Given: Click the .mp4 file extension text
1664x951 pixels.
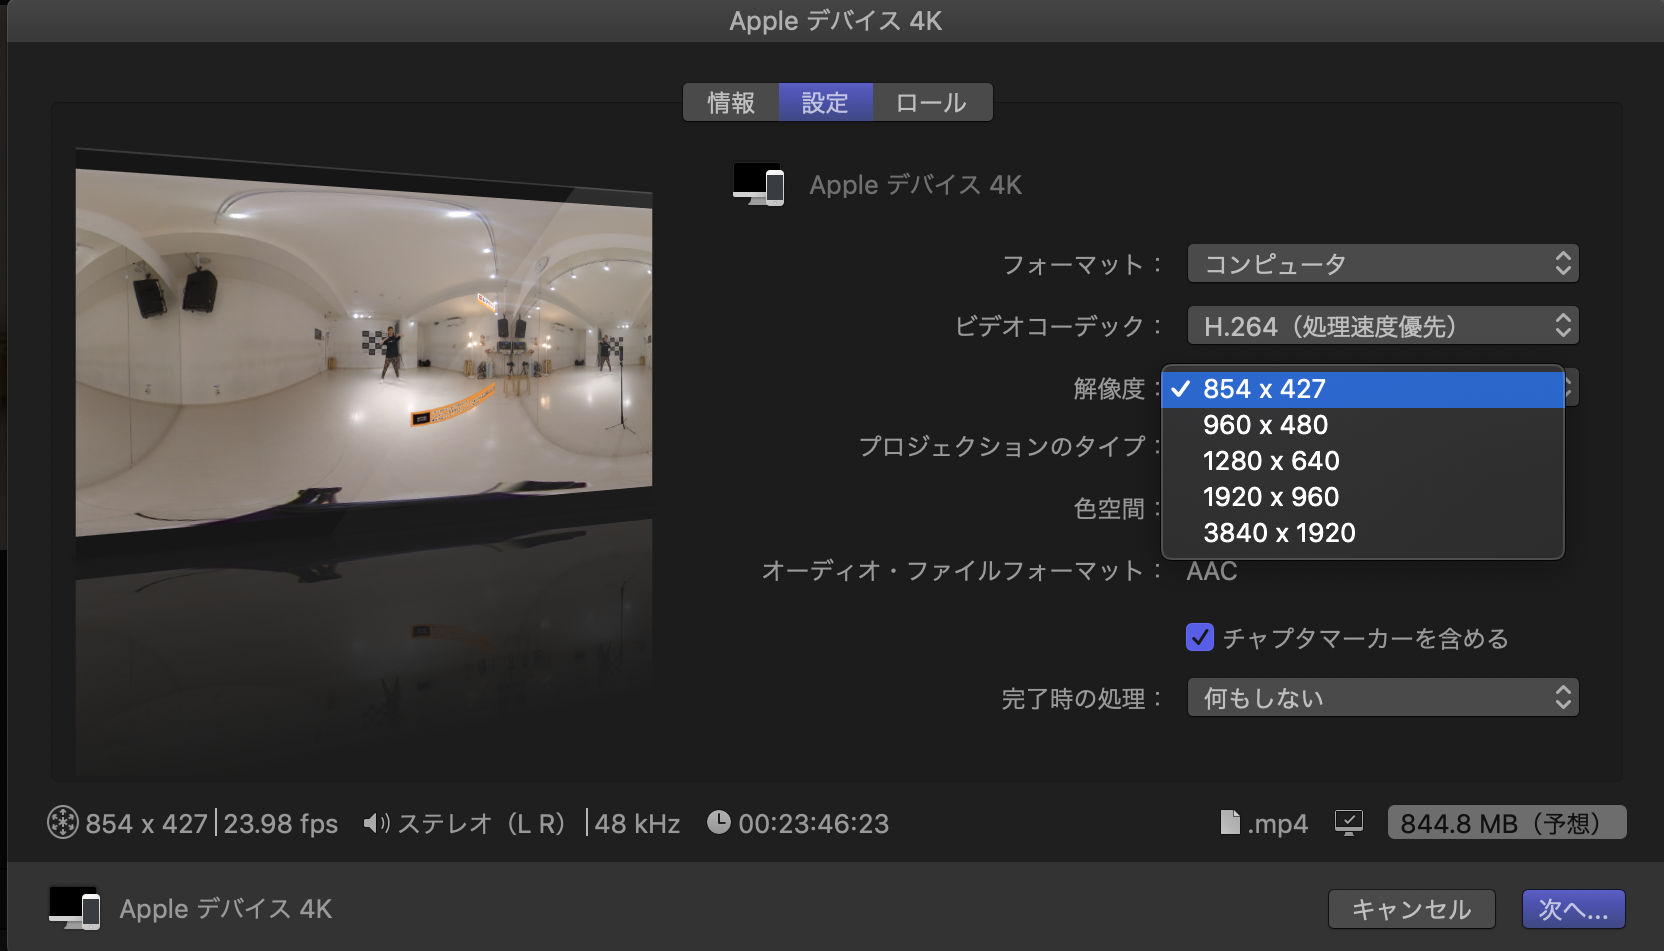Looking at the screenshot, I should pyautogui.click(x=1277, y=824).
